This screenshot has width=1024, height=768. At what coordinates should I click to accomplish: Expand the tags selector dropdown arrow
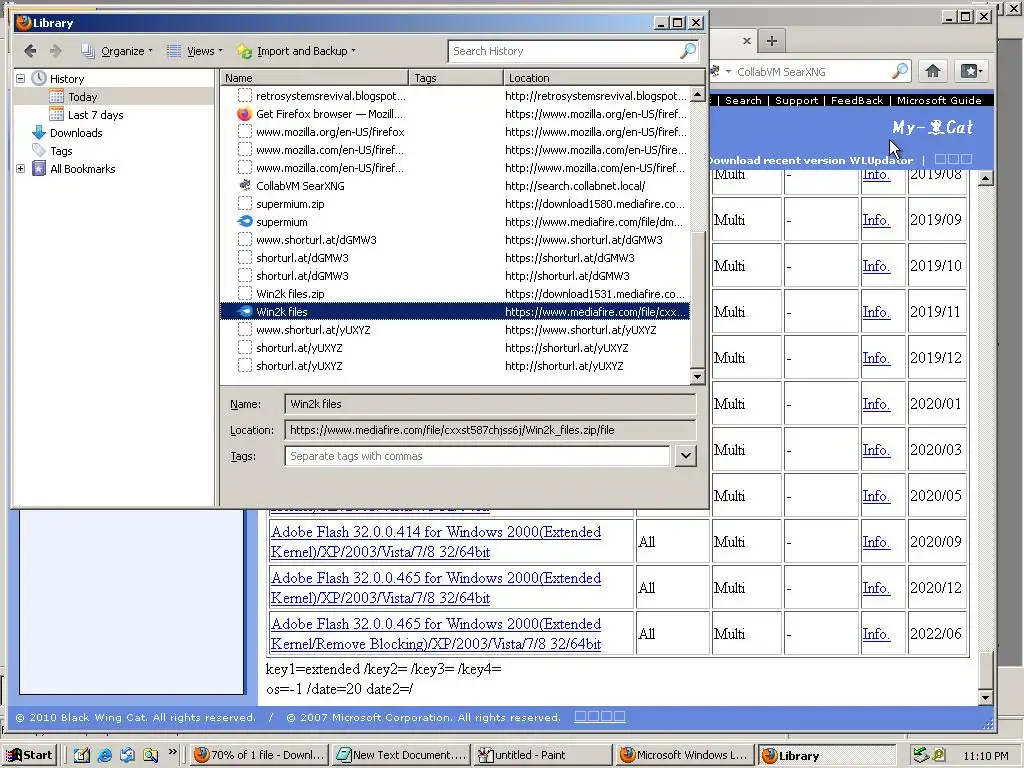coord(685,456)
